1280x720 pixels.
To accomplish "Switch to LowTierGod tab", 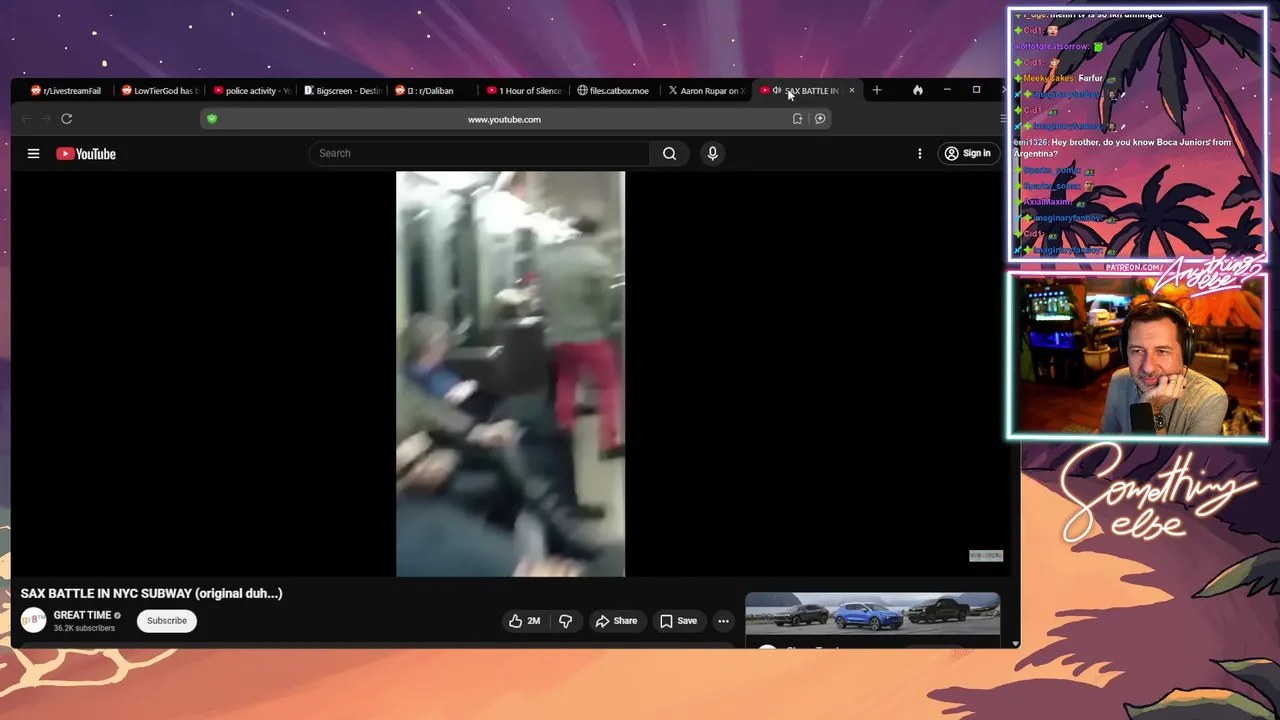I will point(160,90).
